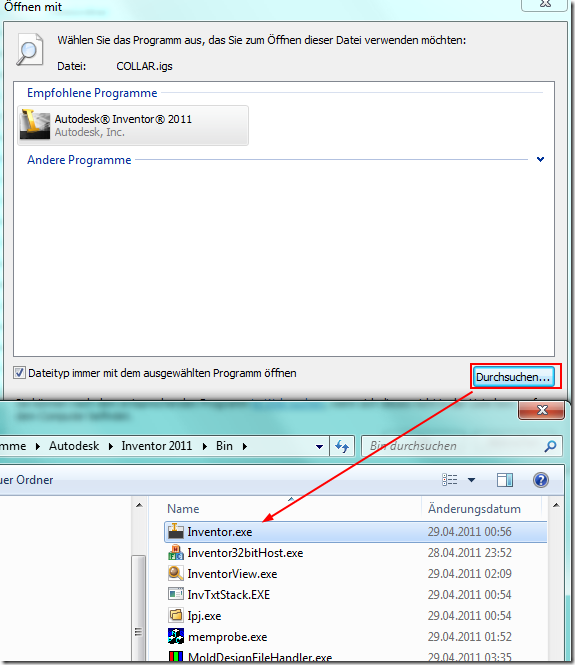Close the file browser window
Image resolution: width=575 pixels, height=665 pixels.
tap(542, 410)
